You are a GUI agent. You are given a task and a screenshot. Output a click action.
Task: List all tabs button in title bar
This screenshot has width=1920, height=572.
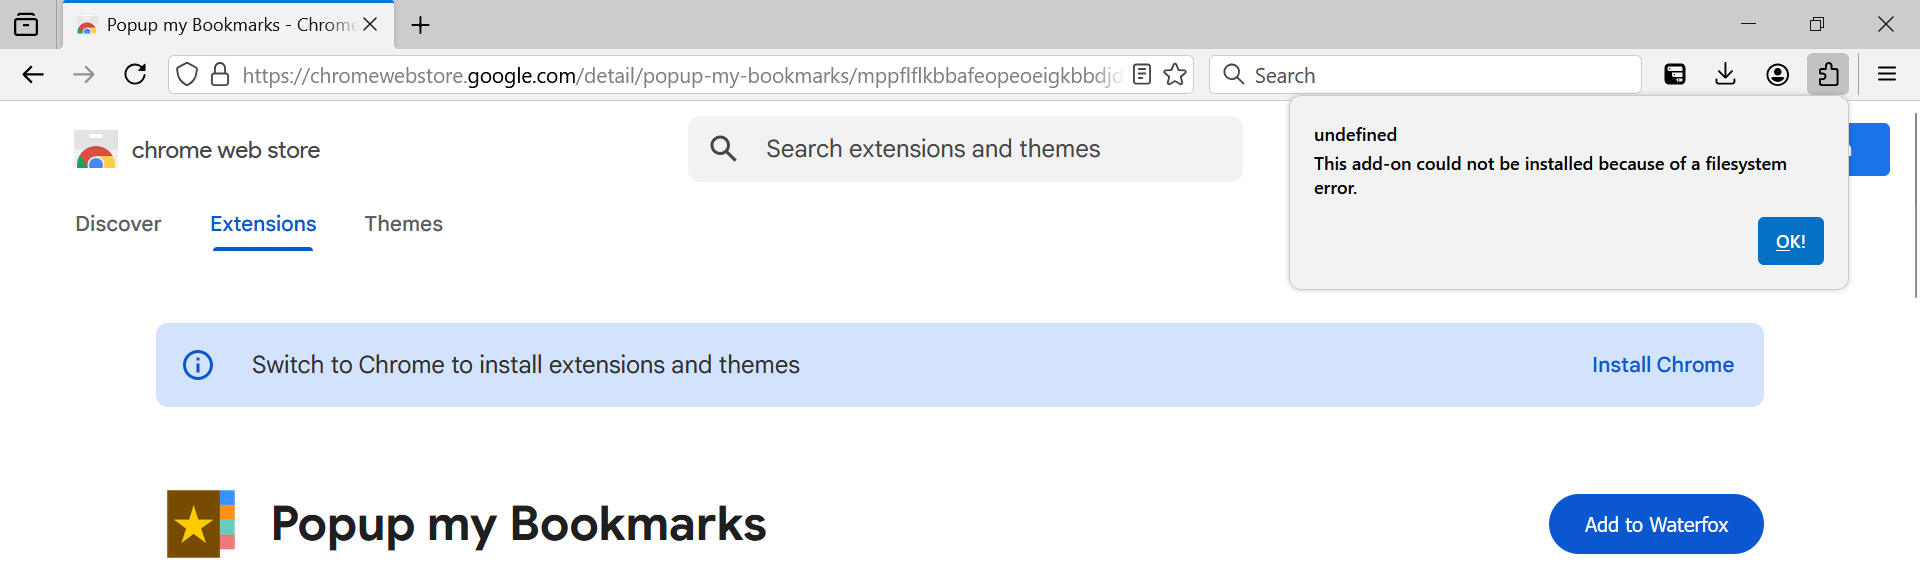27,25
